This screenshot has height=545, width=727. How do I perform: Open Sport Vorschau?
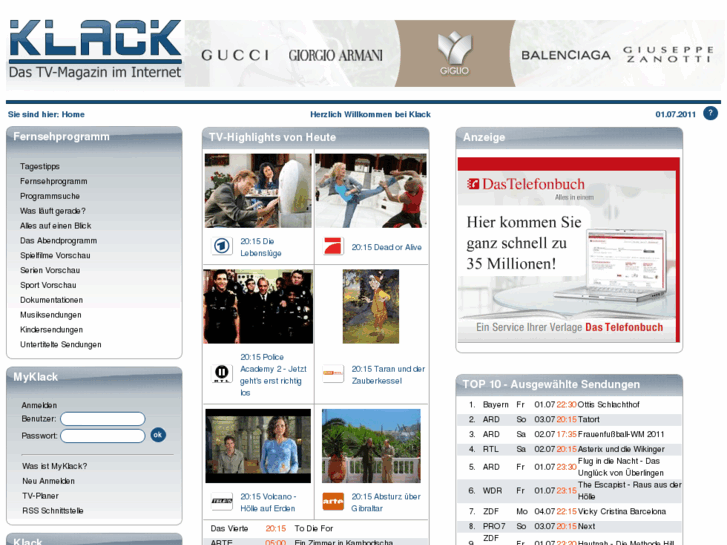point(48,285)
